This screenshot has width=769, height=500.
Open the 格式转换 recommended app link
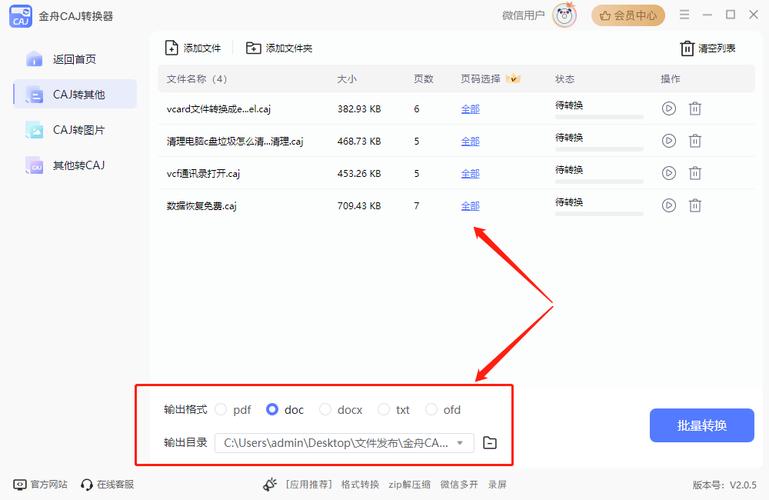360,484
